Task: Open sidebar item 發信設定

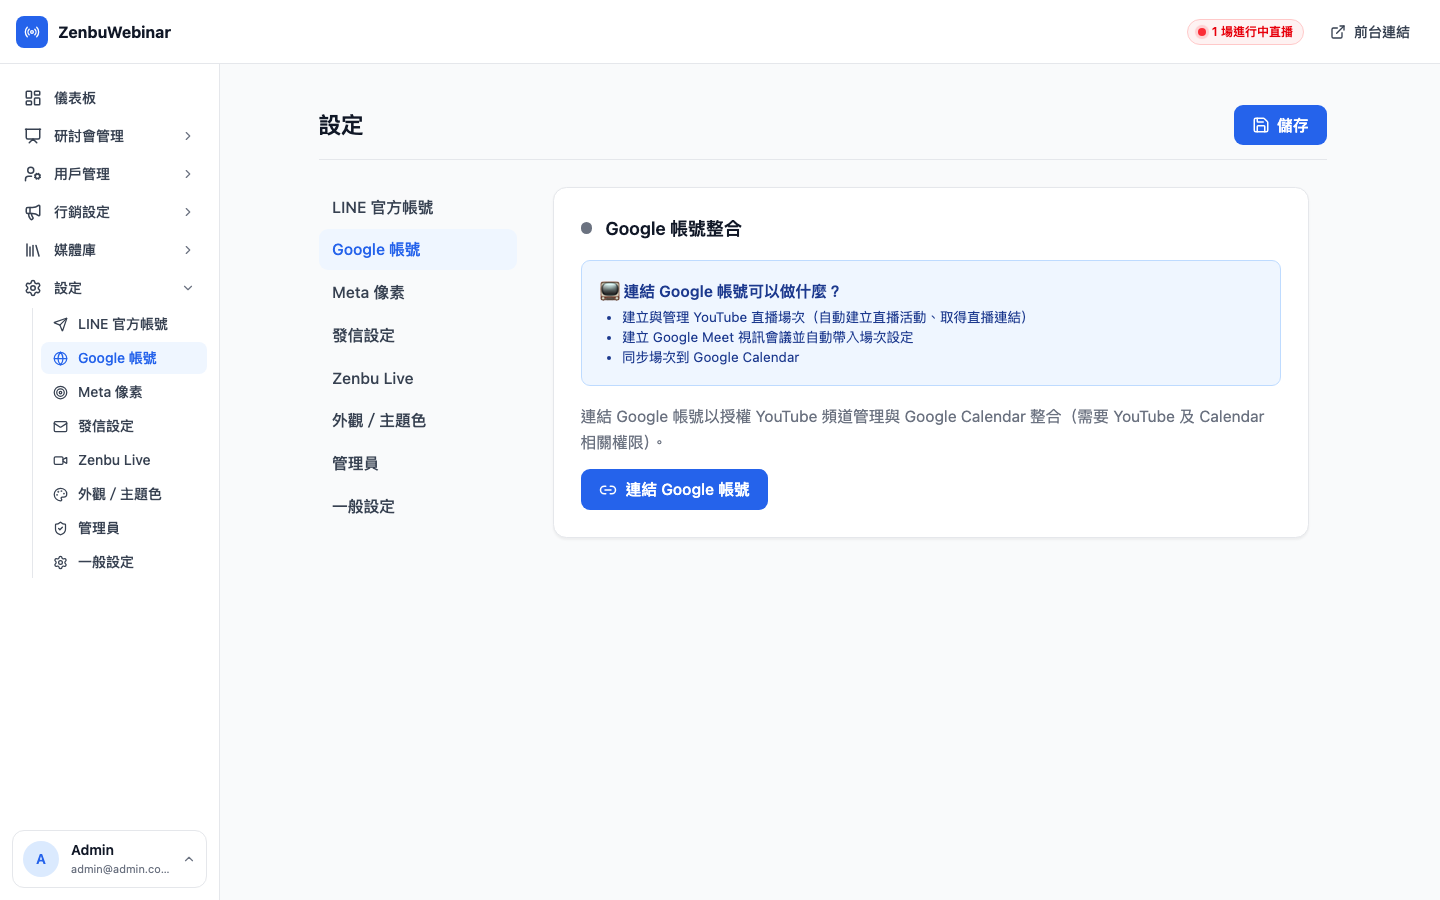Action: [124, 426]
